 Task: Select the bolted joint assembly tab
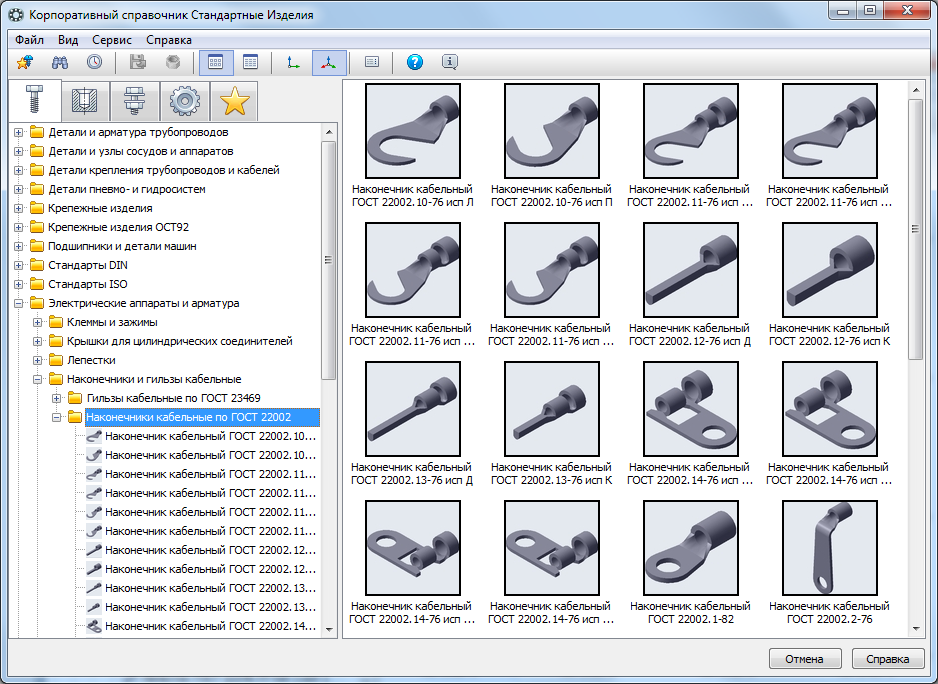pyautogui.click(x=135, y=101)
